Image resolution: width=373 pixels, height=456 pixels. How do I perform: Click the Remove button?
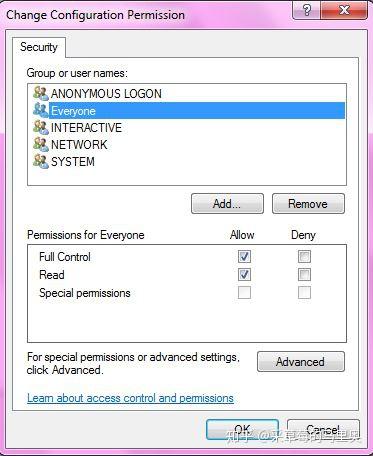[x=308, y=203]
